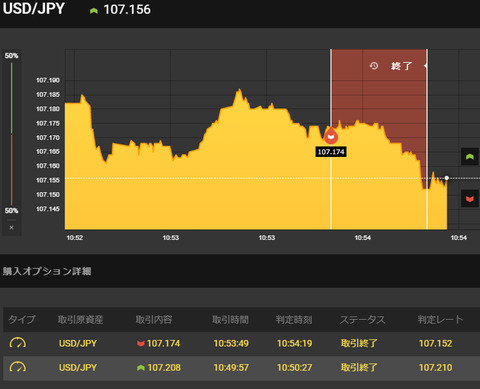Click the green arrow beside 107.156 header rate
The image size is (480, 389).
(x=94, y=11)
